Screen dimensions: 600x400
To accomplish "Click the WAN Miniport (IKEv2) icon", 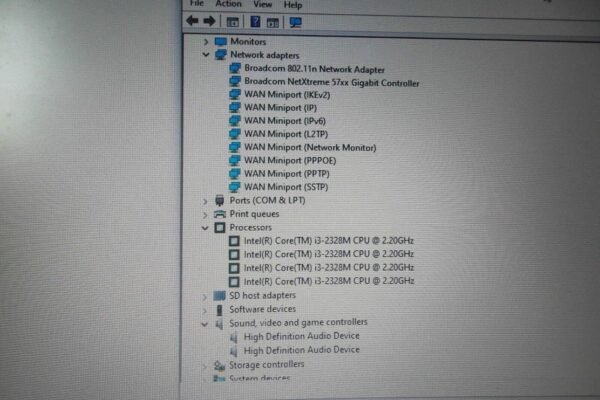I will tap(234, 94).
